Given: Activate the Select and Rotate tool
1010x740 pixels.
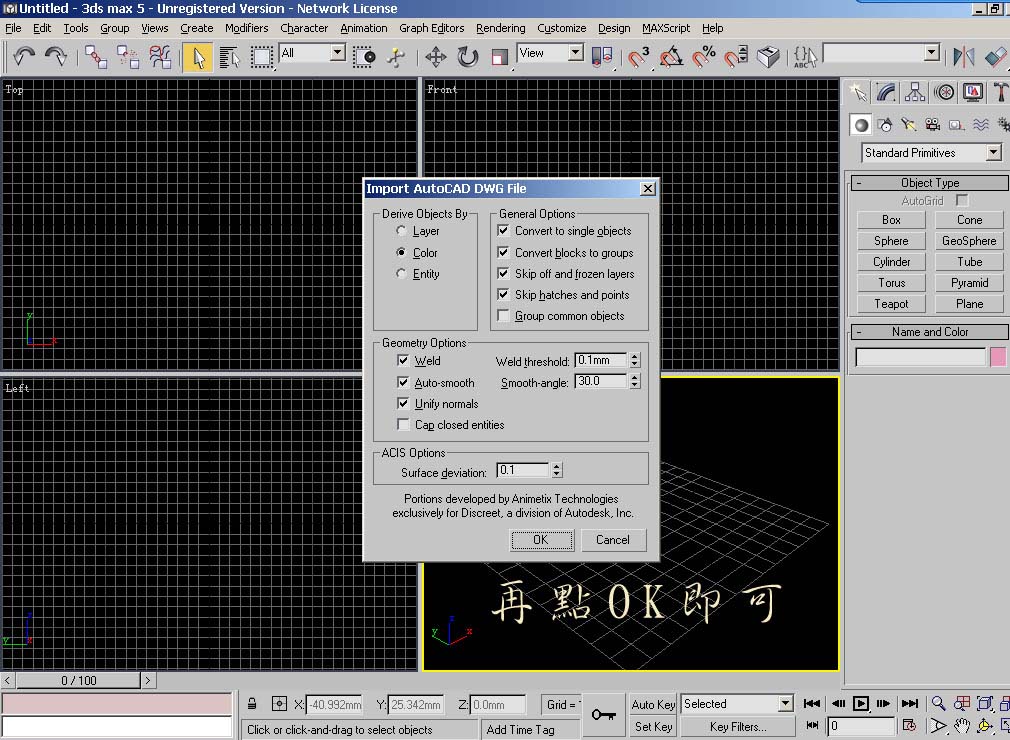Looking at the screenshot, I should (x=468, y=57).
